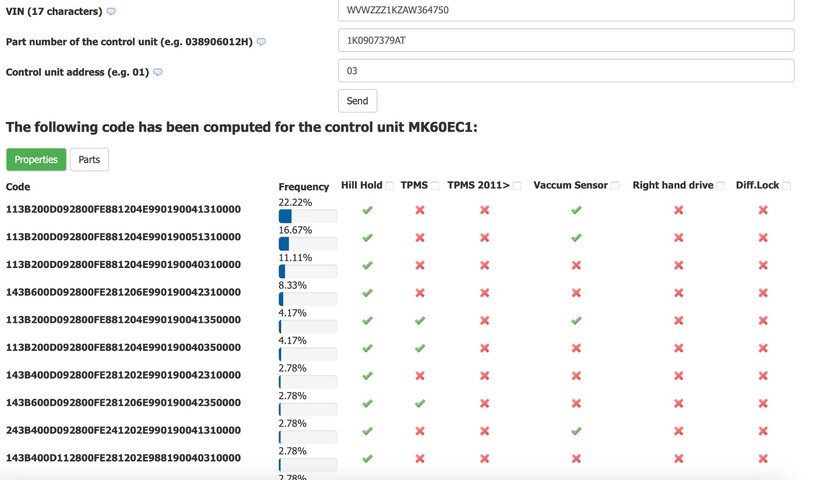Toggle the Vaccum Sensor checkbox

point(615,186)
